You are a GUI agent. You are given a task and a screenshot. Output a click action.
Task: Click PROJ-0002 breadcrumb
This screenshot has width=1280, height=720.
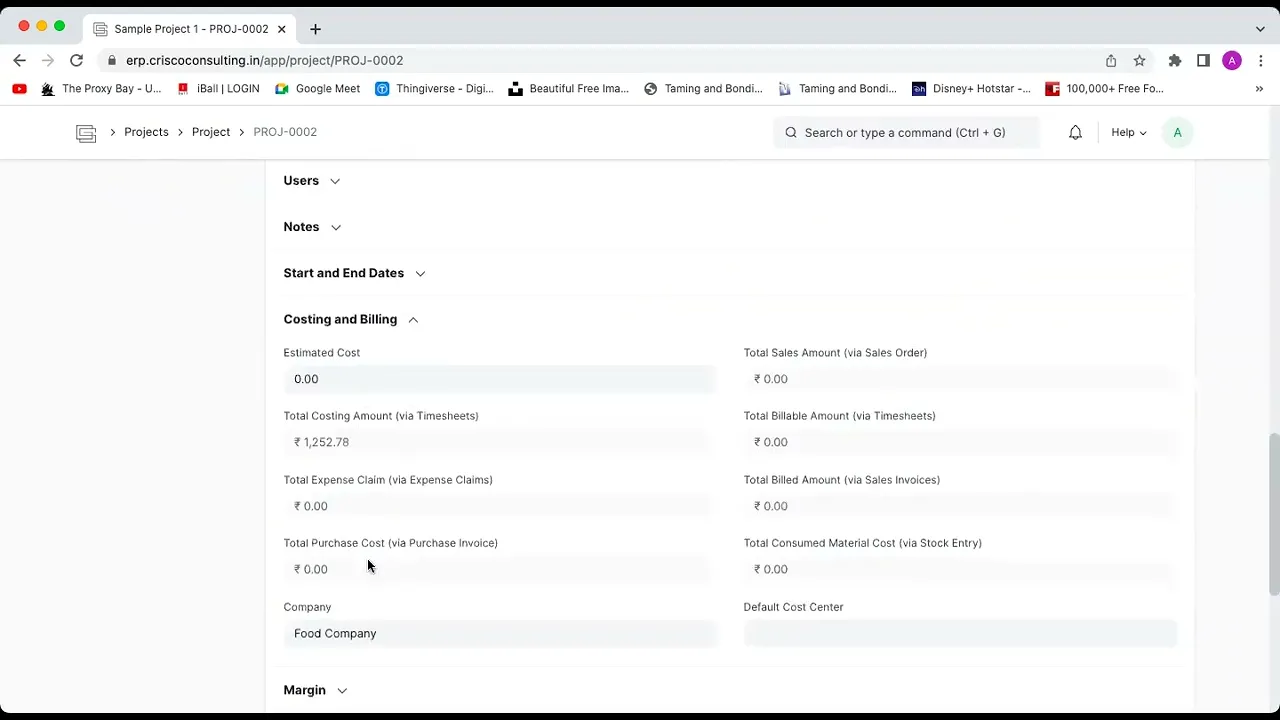click(x=285, y=132)
